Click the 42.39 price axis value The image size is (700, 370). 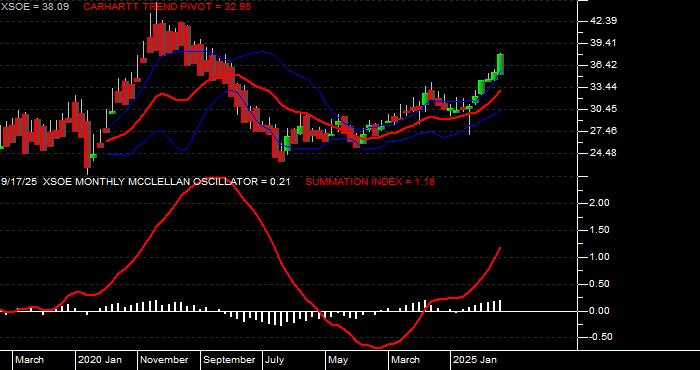pyautogui.click(x=604, y=21)
